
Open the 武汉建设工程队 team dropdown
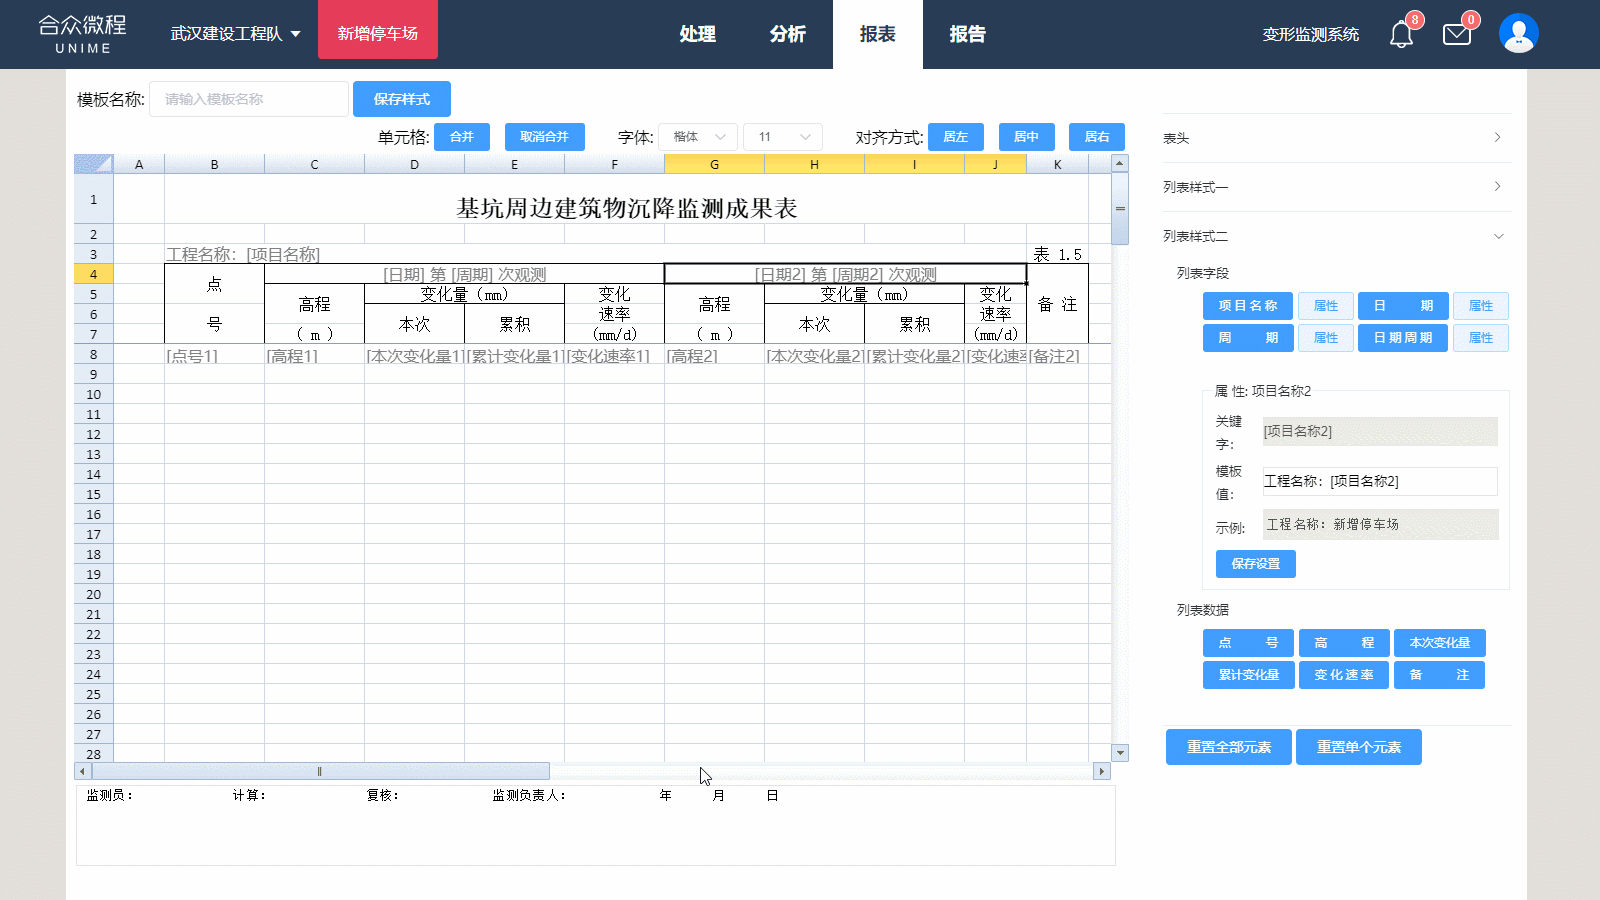pos(235,34)
